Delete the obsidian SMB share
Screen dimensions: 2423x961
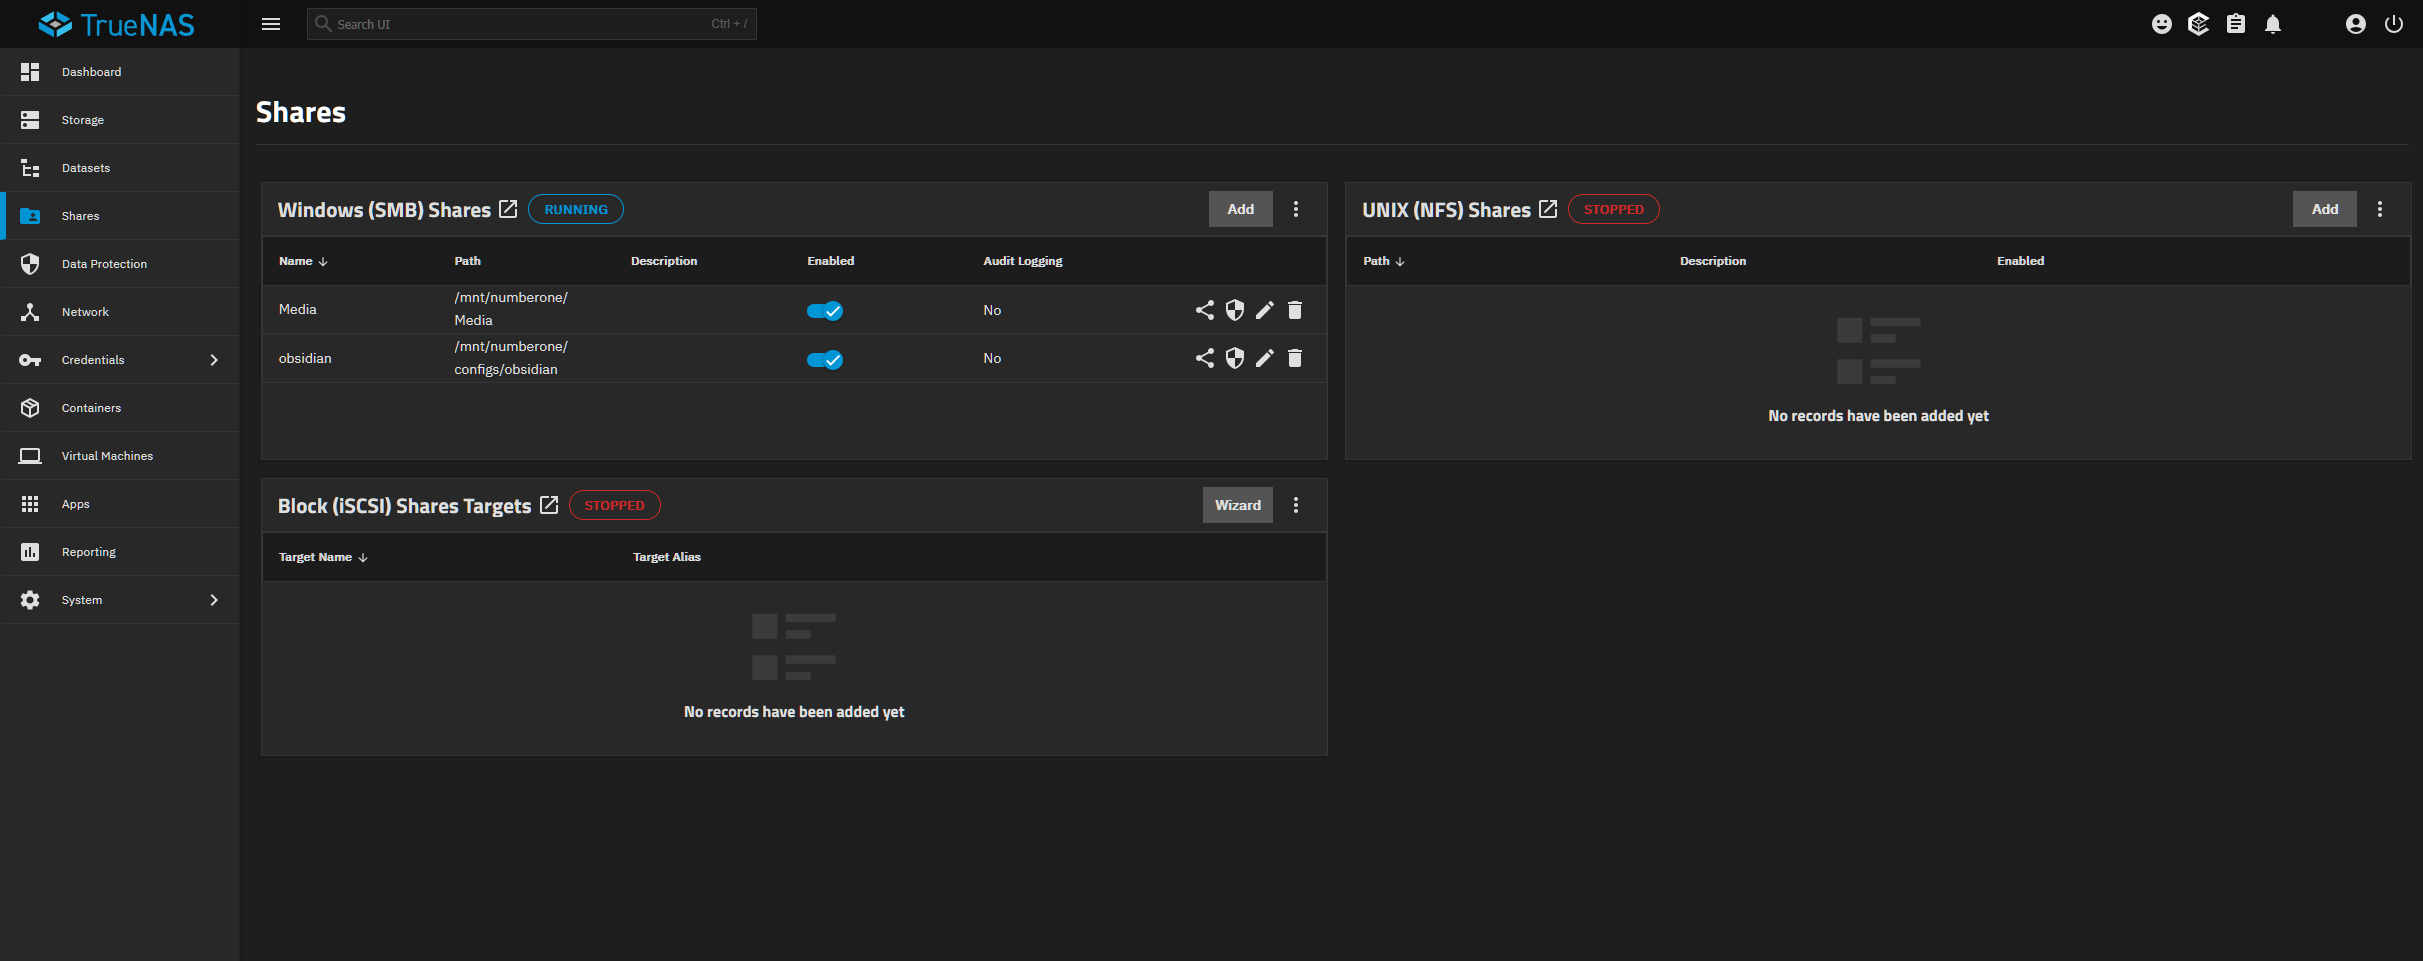(1294, 358)
